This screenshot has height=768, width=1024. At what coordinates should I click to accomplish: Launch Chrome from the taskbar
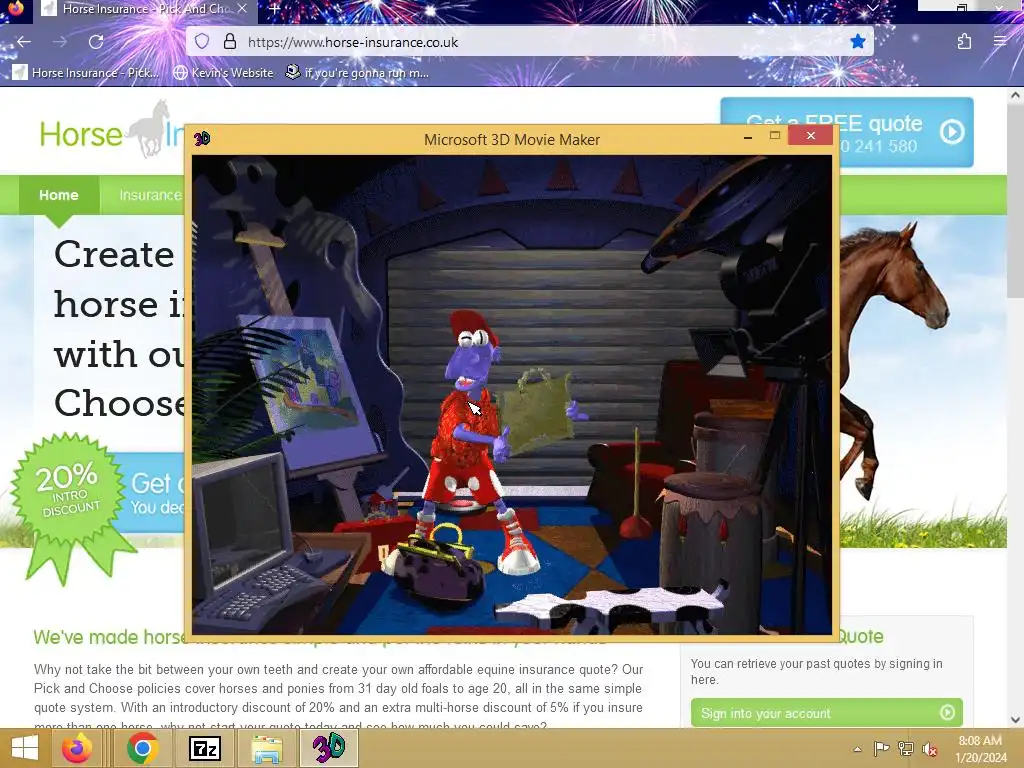142,748
